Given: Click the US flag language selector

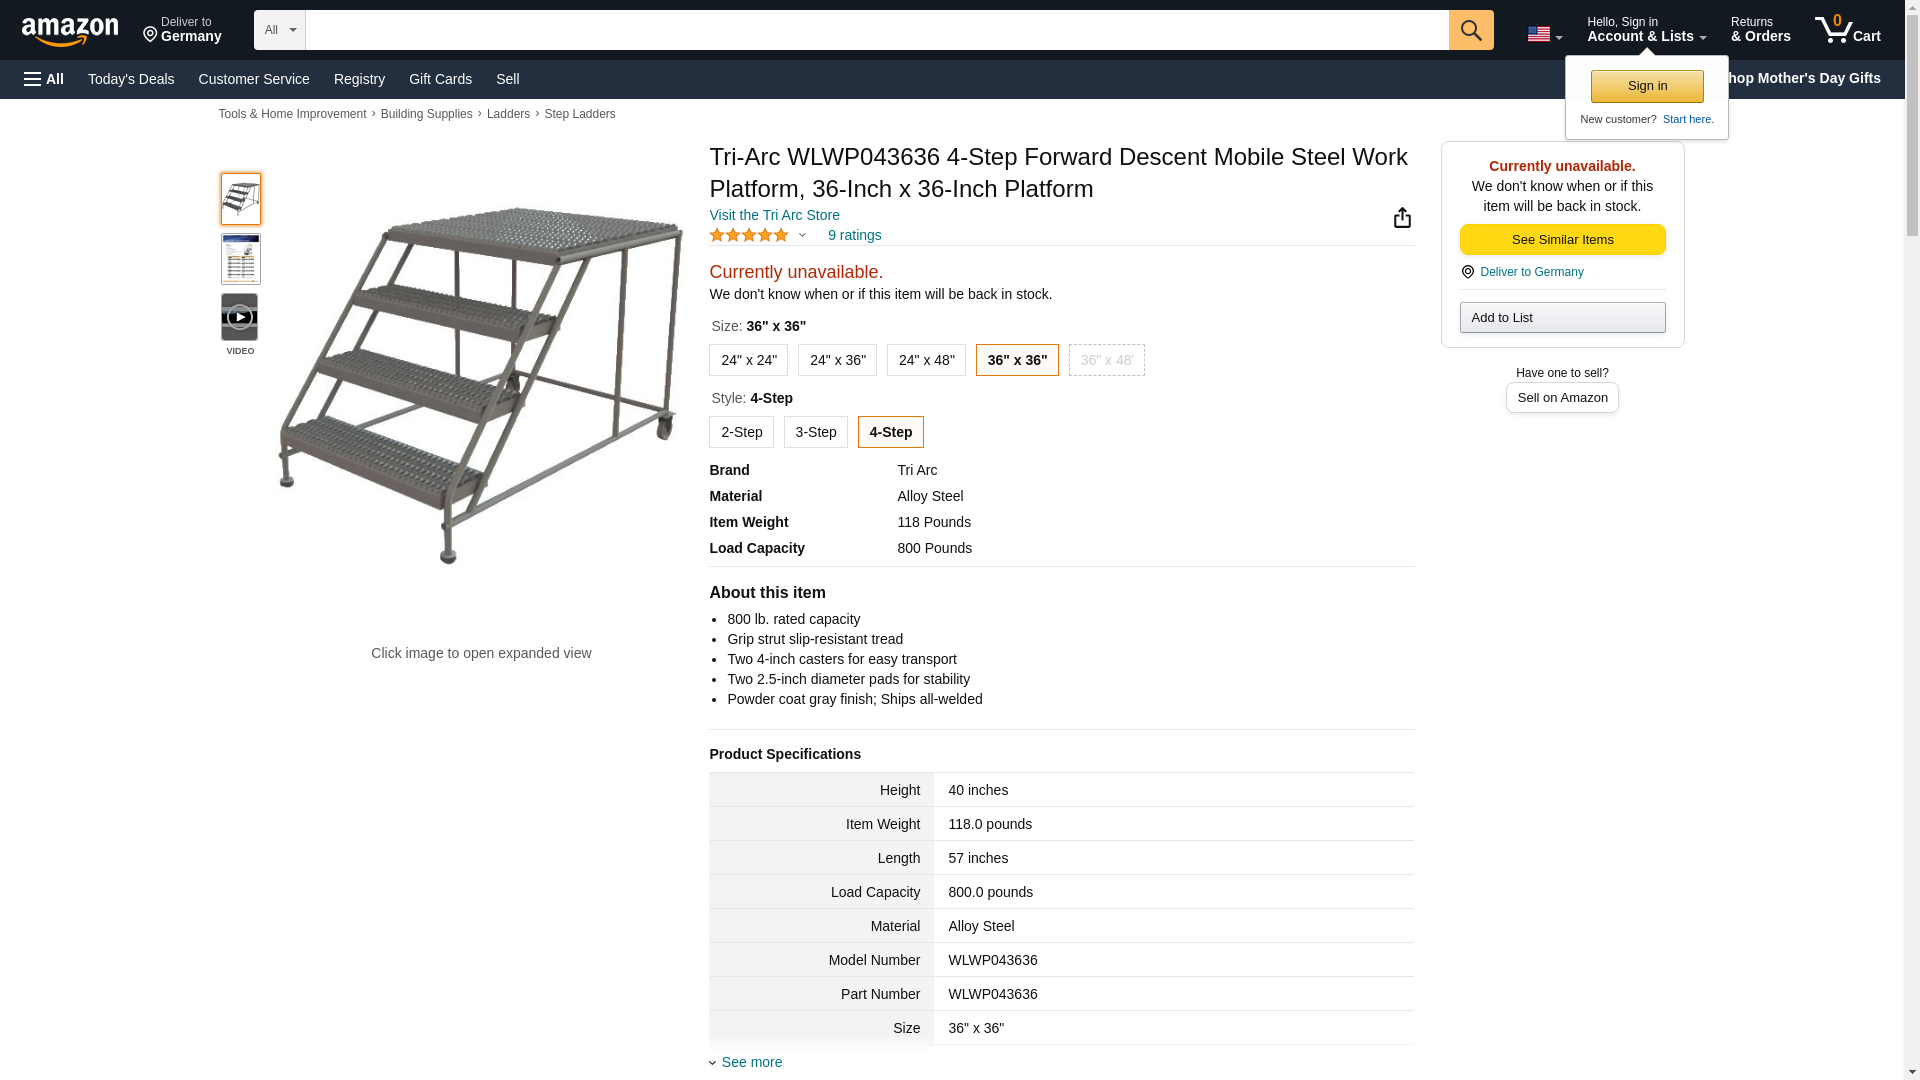Looking at the screenshot, I should click(1543, 34).
